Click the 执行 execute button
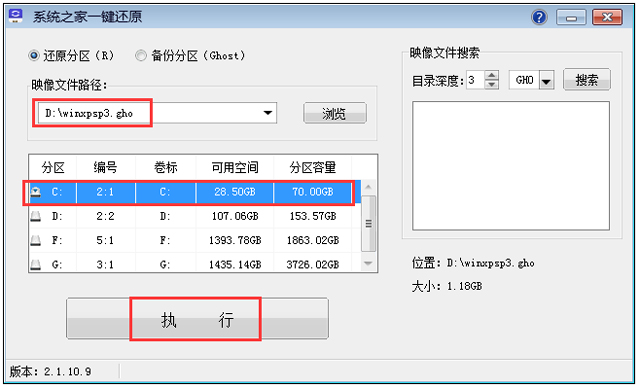Viewport: 640px width, 388px height. click(x=197, y=319)
